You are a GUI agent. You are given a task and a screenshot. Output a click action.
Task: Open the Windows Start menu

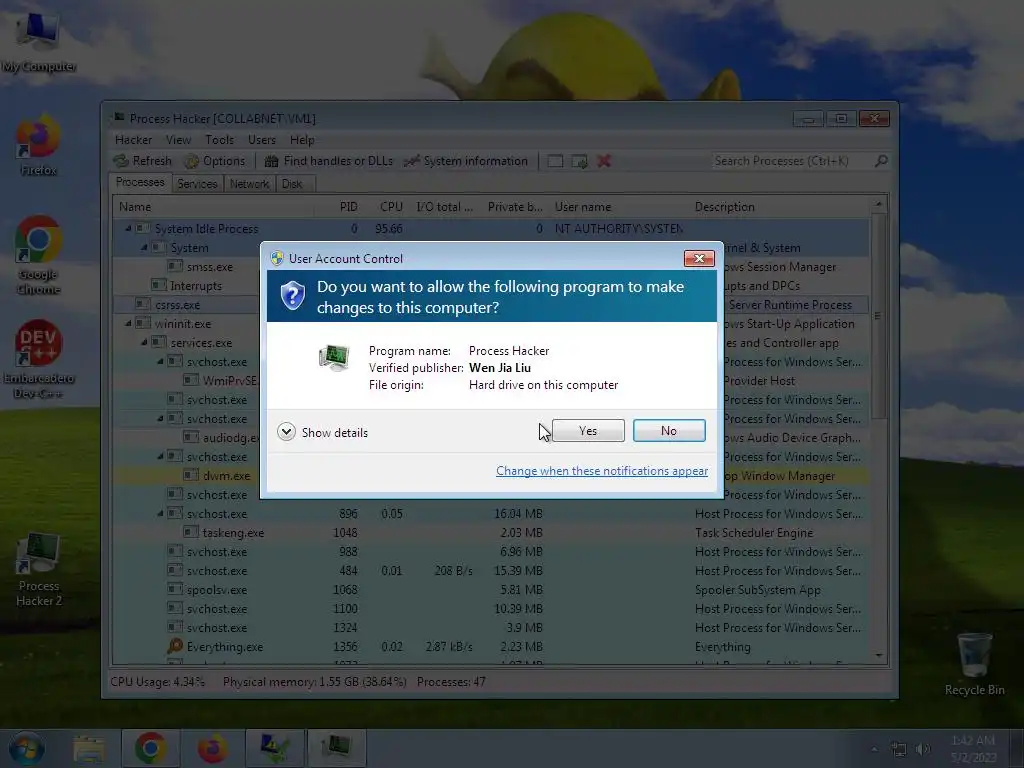coord(26,748)
